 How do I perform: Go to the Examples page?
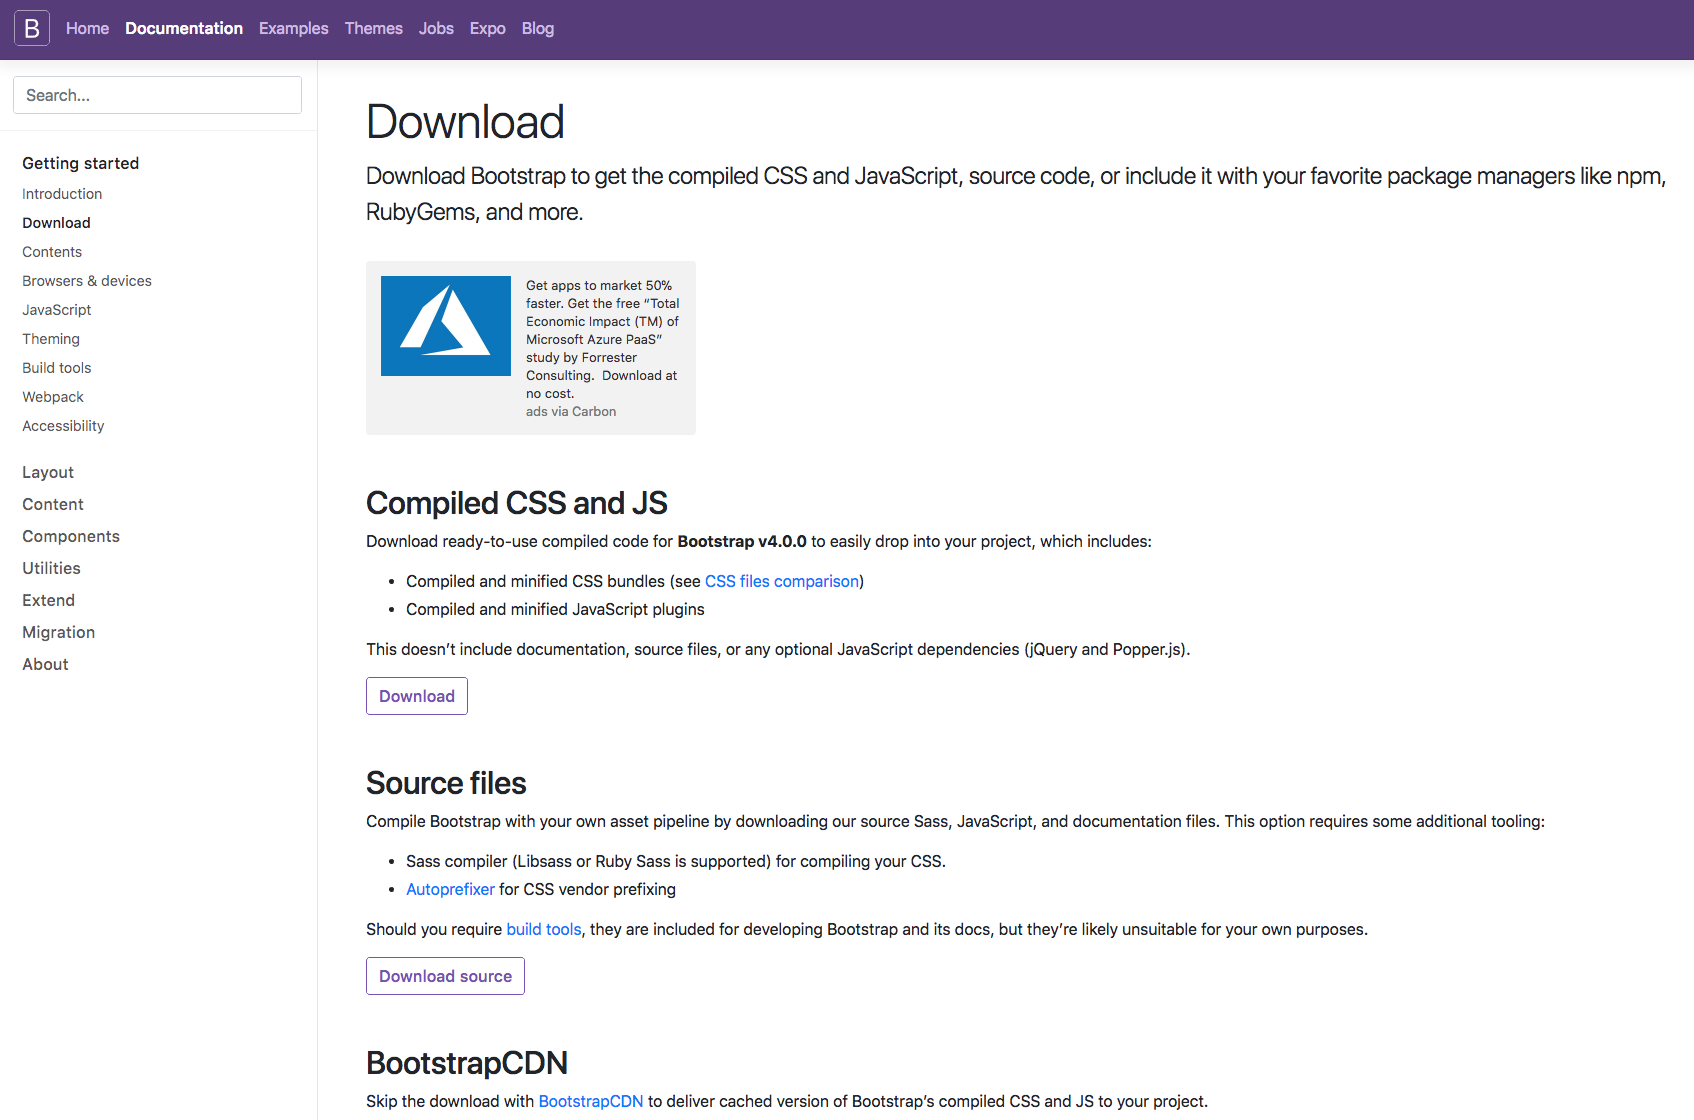click(293, 28)
